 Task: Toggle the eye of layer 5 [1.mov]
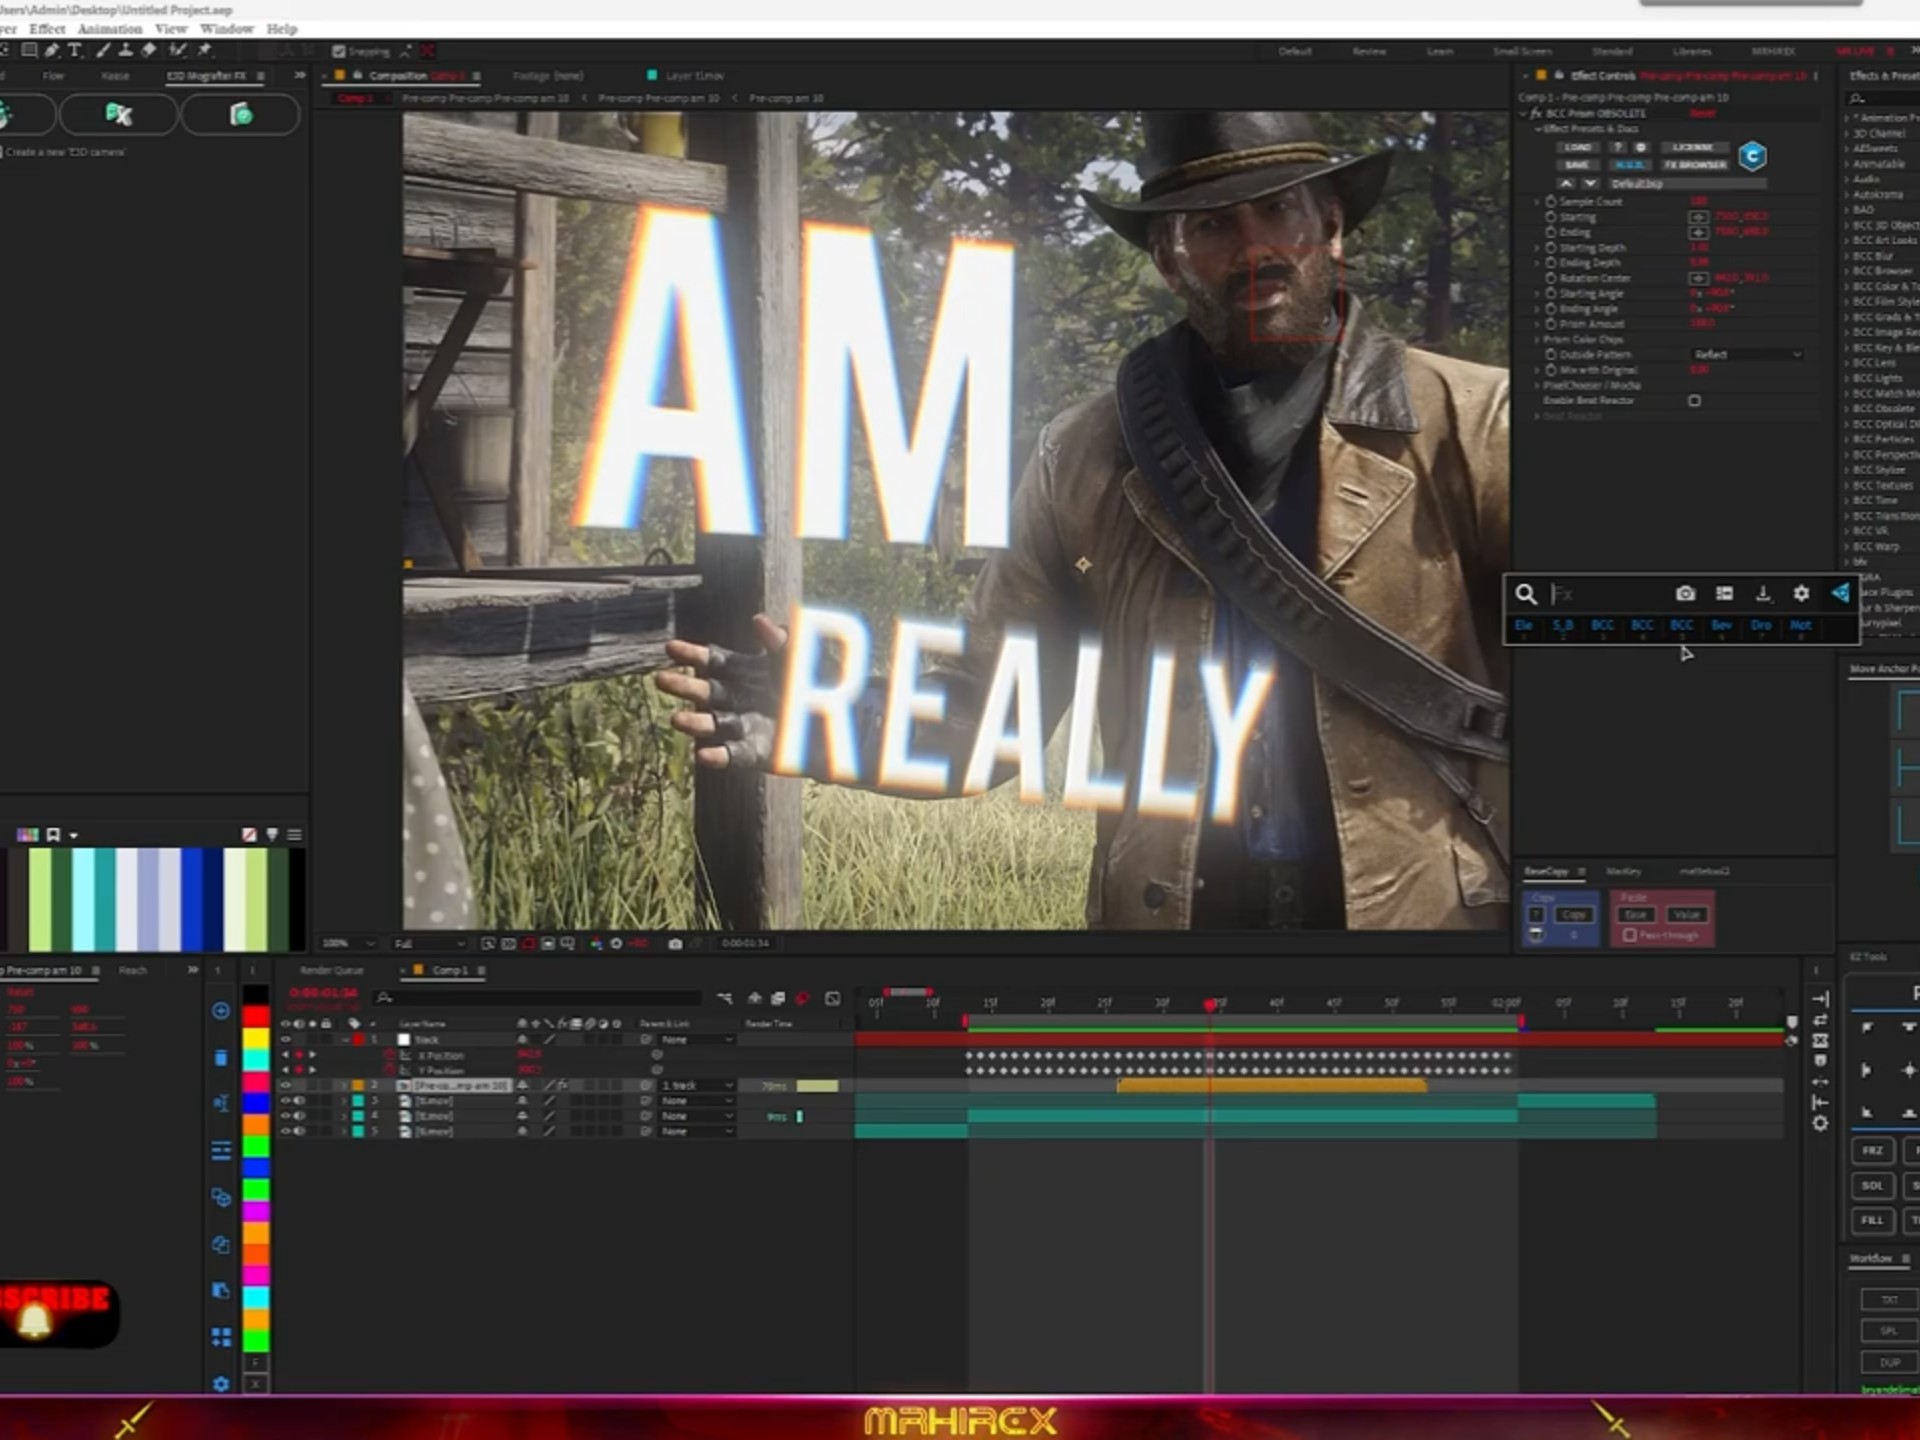coord(286,1131)
